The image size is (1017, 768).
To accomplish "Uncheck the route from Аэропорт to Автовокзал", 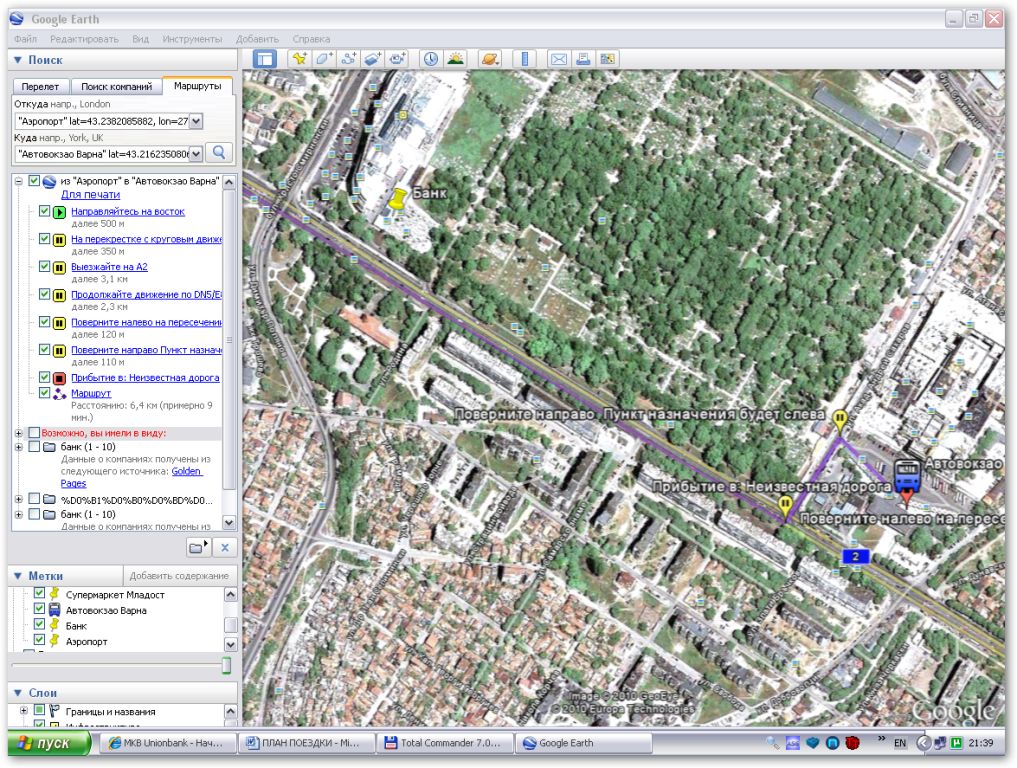I will pos(34,181).
